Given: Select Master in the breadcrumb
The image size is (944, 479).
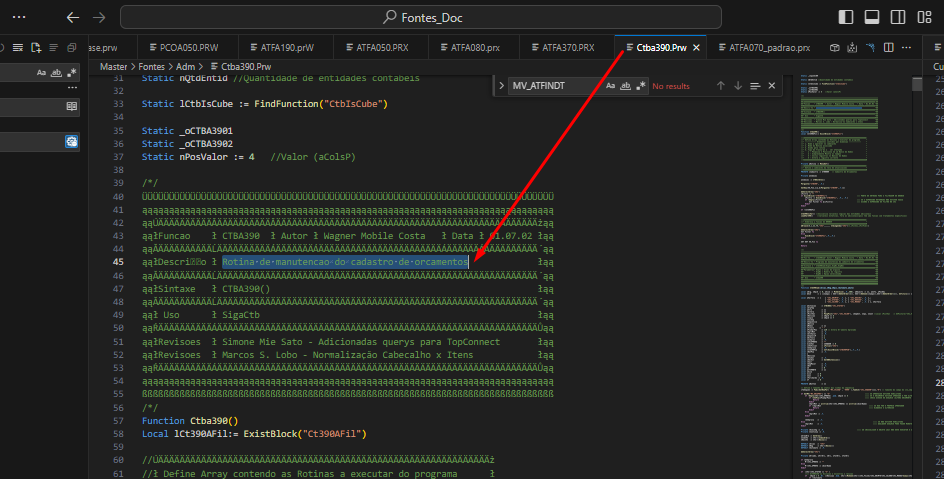Looking at the screenshot, I should pos(113,67).
